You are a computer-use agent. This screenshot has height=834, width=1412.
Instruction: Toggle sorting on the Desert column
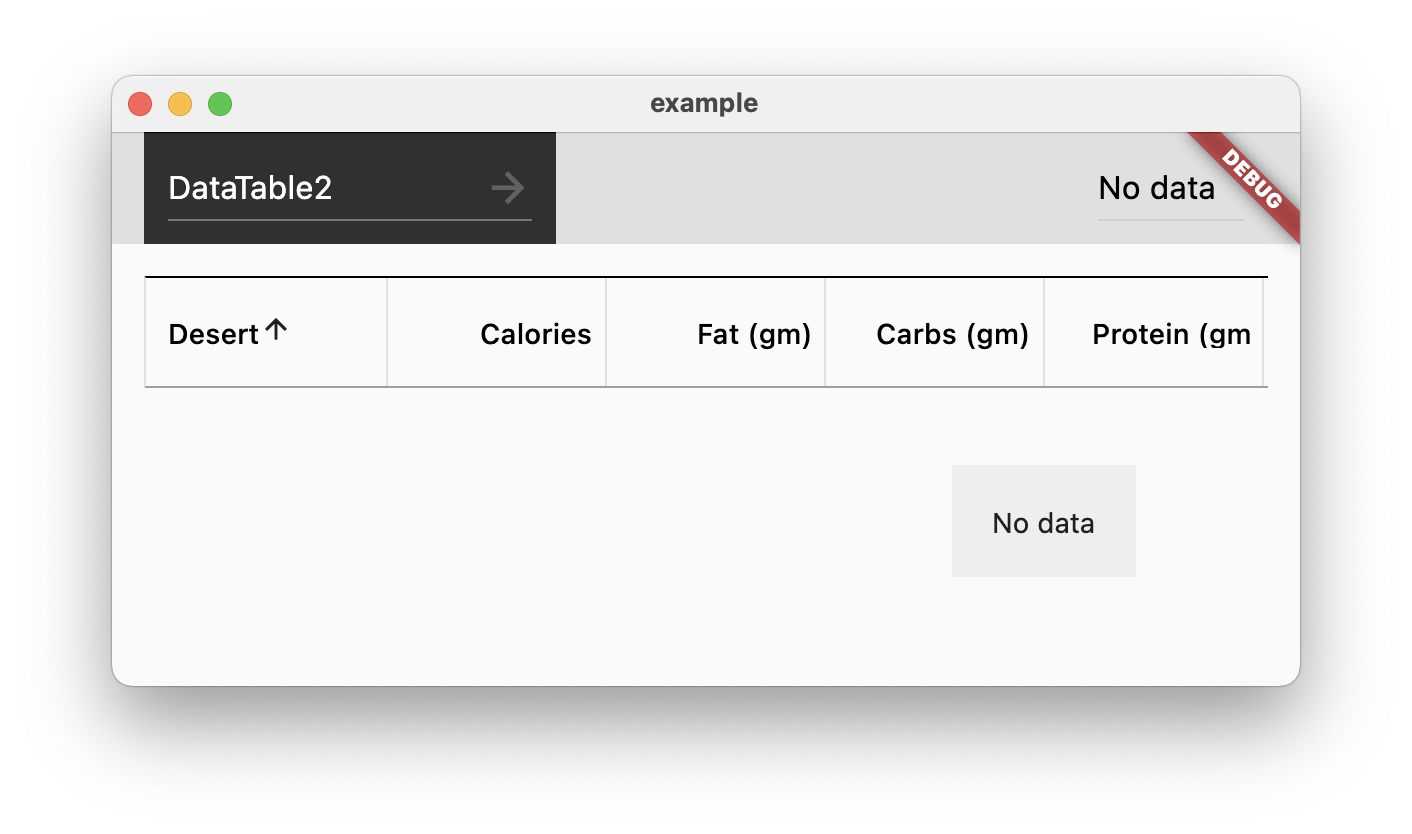pyautogui.click(x=215, y=333)
